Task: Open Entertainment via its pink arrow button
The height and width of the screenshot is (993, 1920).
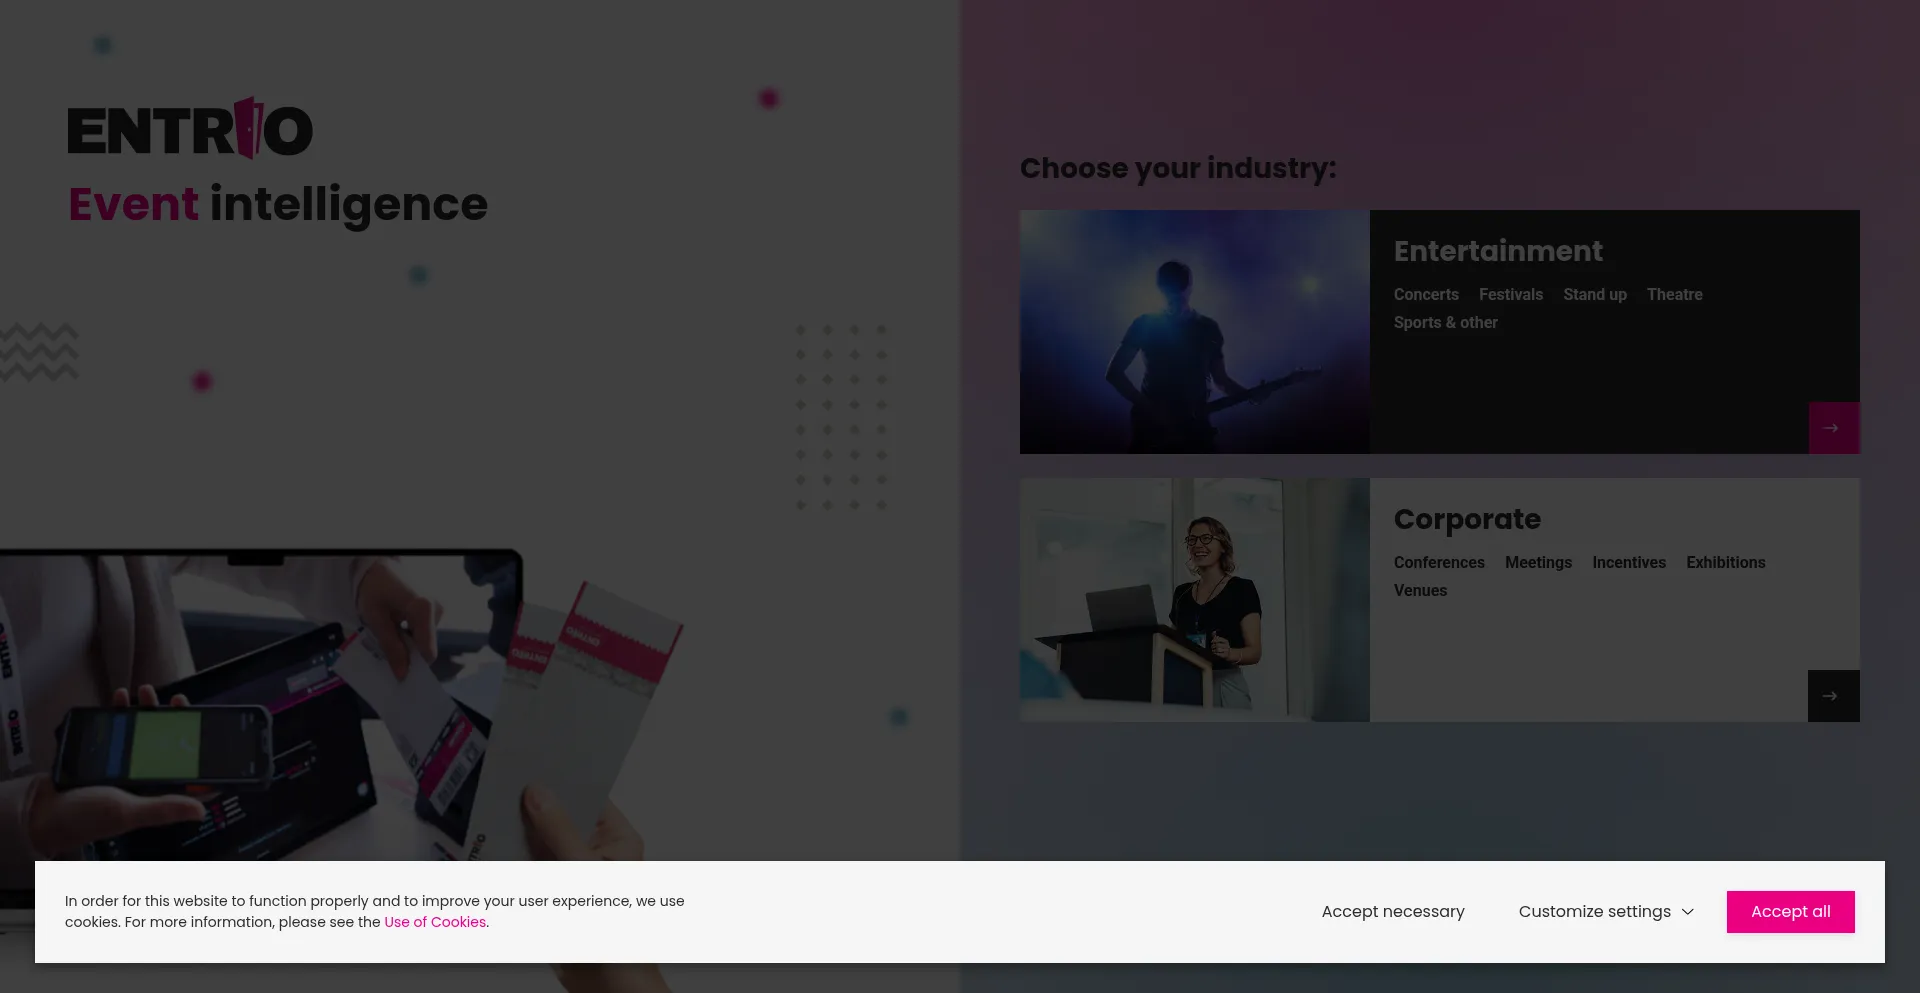Action: point(1833,428)
